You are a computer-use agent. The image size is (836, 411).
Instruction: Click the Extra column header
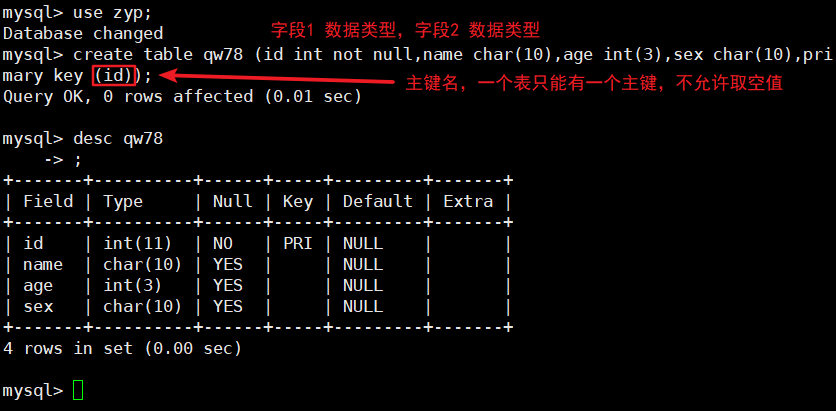point(468,201)
